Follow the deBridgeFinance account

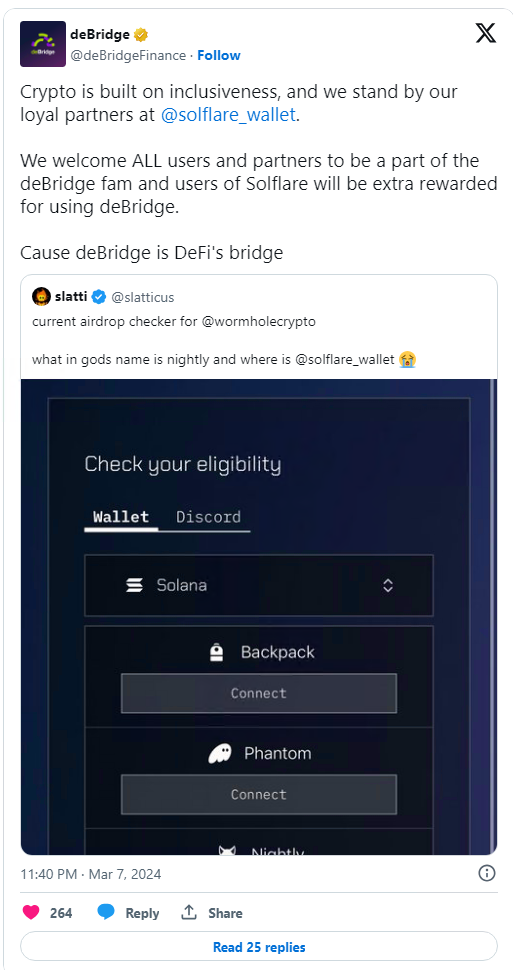219,56
